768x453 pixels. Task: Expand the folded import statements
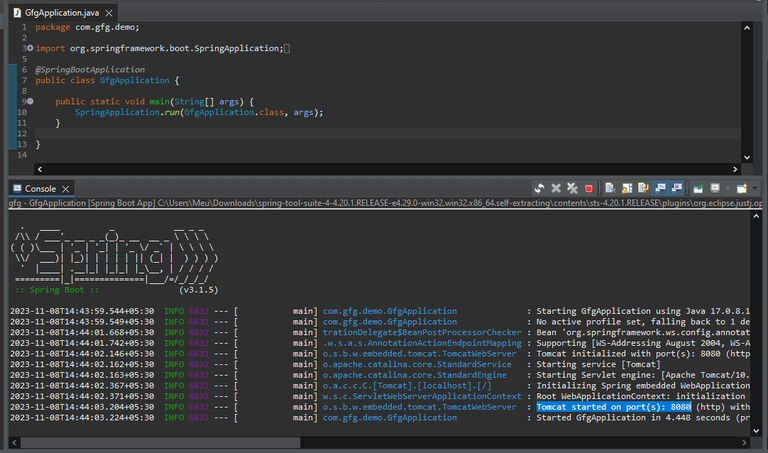pos(30,48)
